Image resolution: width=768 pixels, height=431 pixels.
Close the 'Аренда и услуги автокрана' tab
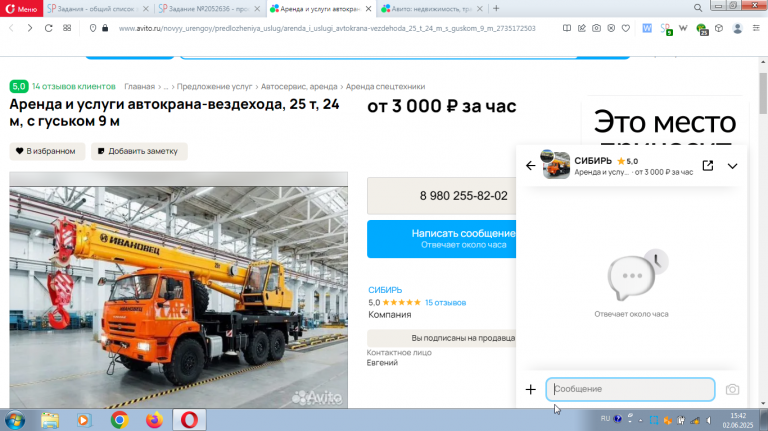point(368,9)
